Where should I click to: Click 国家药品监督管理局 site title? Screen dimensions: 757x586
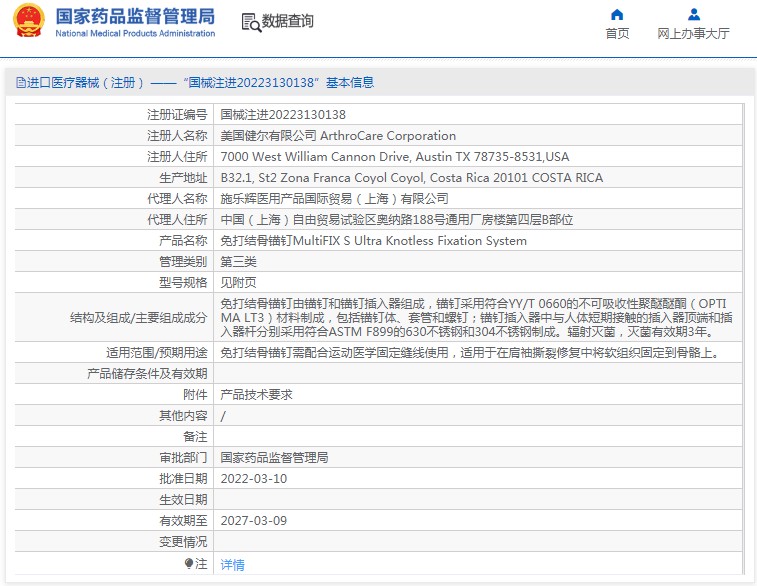[x=135, y=16]
